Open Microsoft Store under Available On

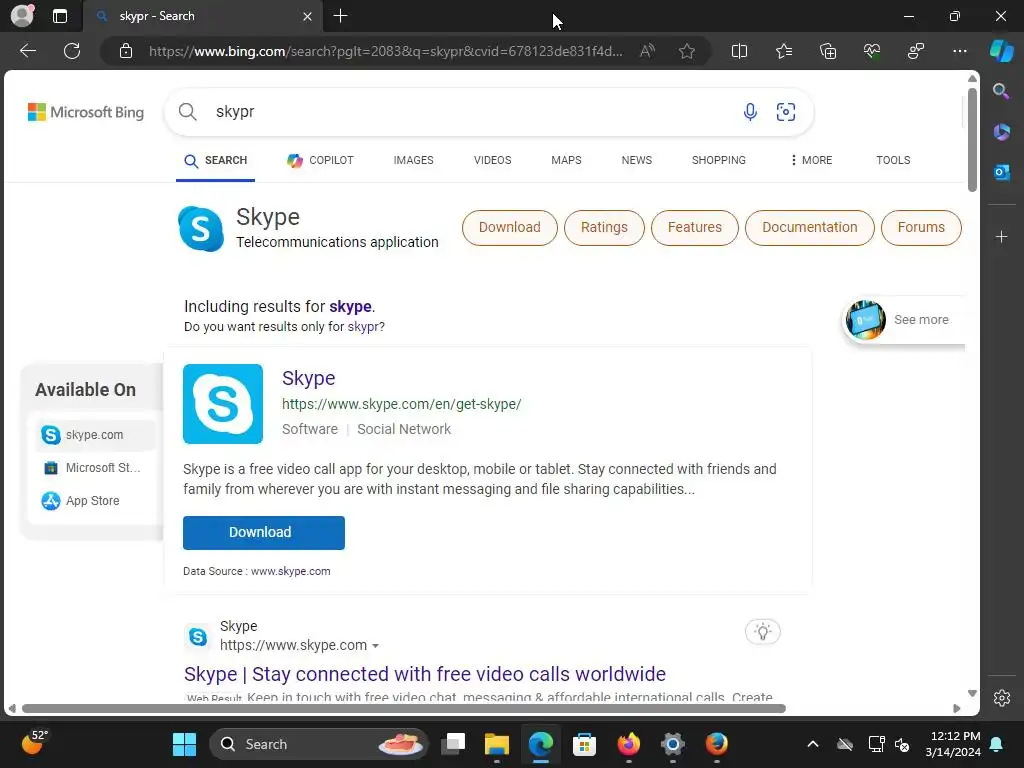(x=94, y=468)
